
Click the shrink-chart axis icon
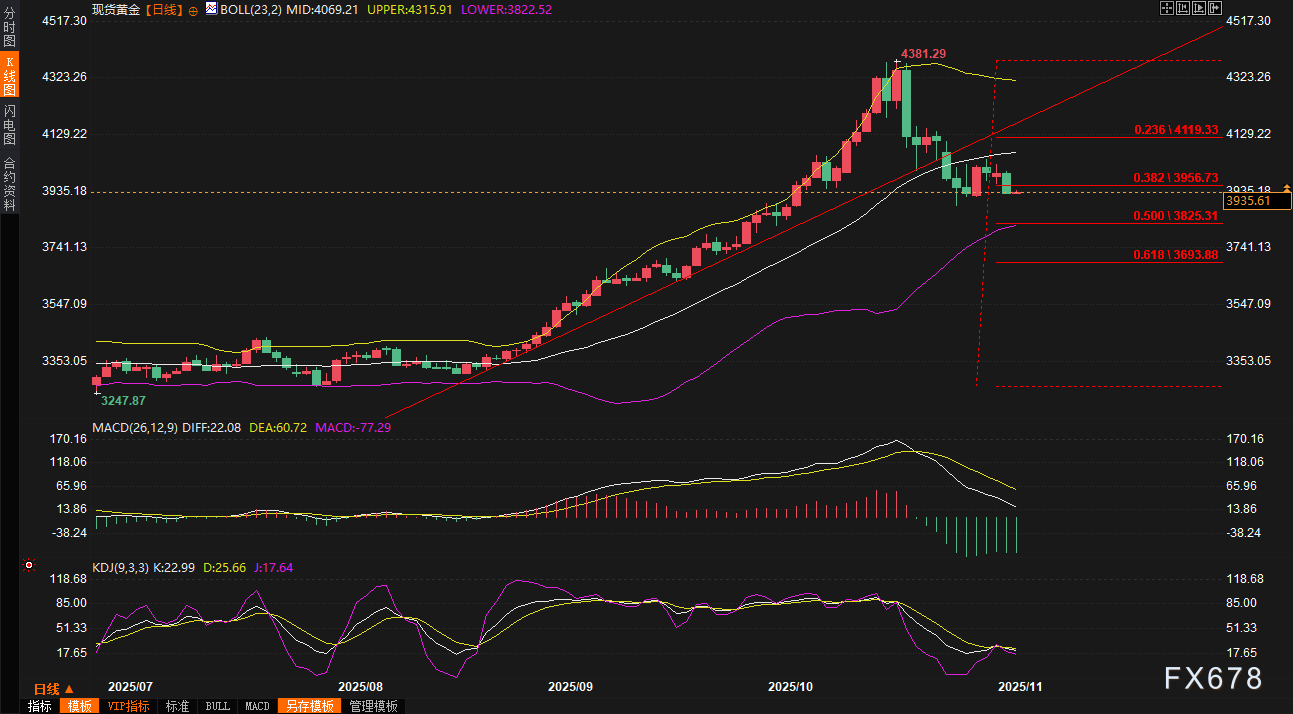pyautogui.click(x=1185, y=9)
